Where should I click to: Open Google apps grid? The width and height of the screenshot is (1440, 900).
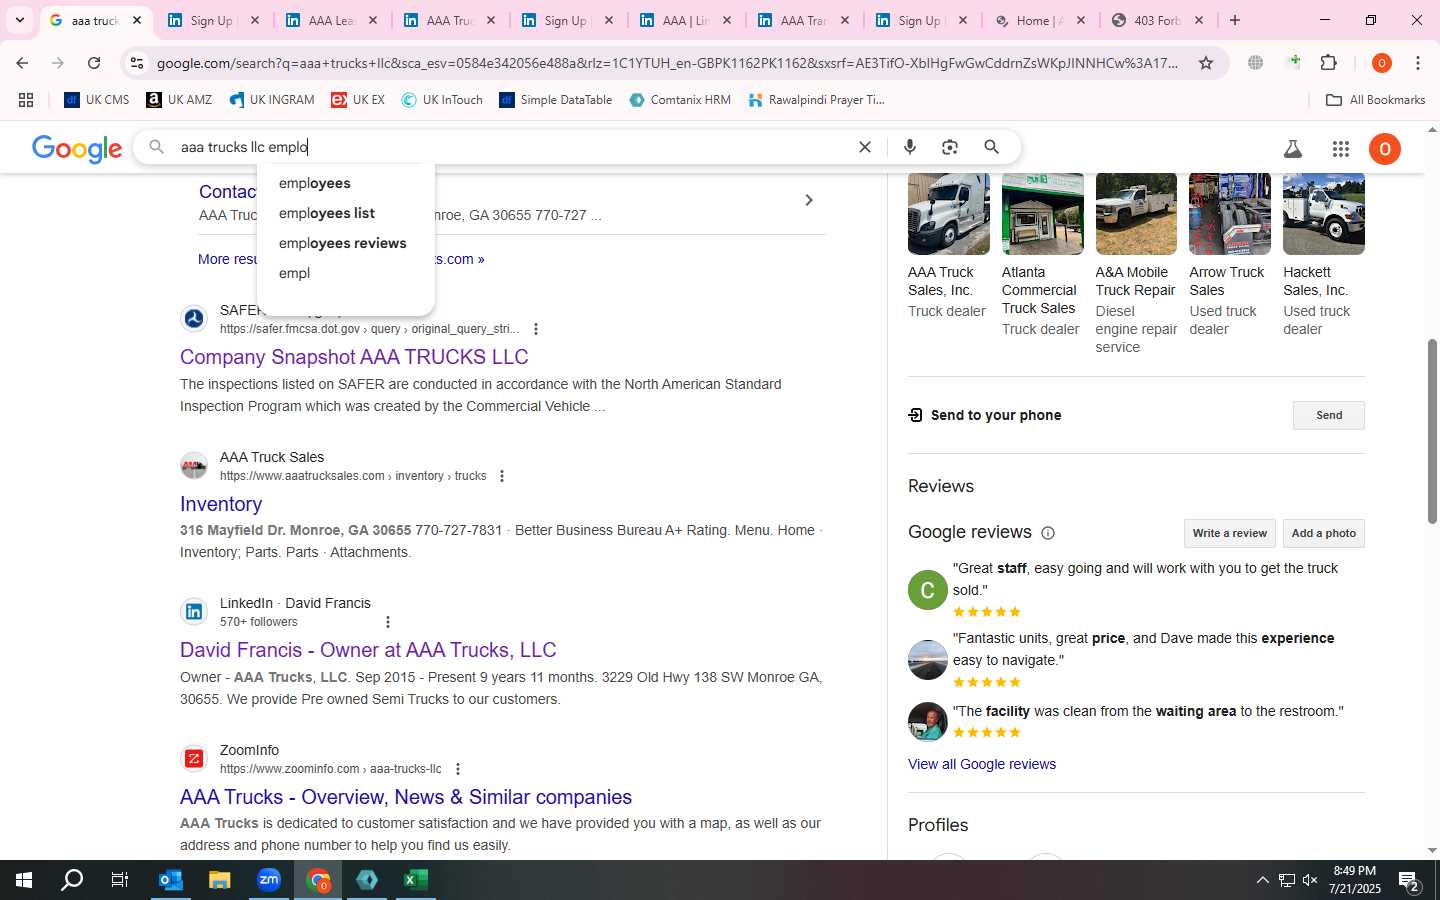click(1341, 149)
